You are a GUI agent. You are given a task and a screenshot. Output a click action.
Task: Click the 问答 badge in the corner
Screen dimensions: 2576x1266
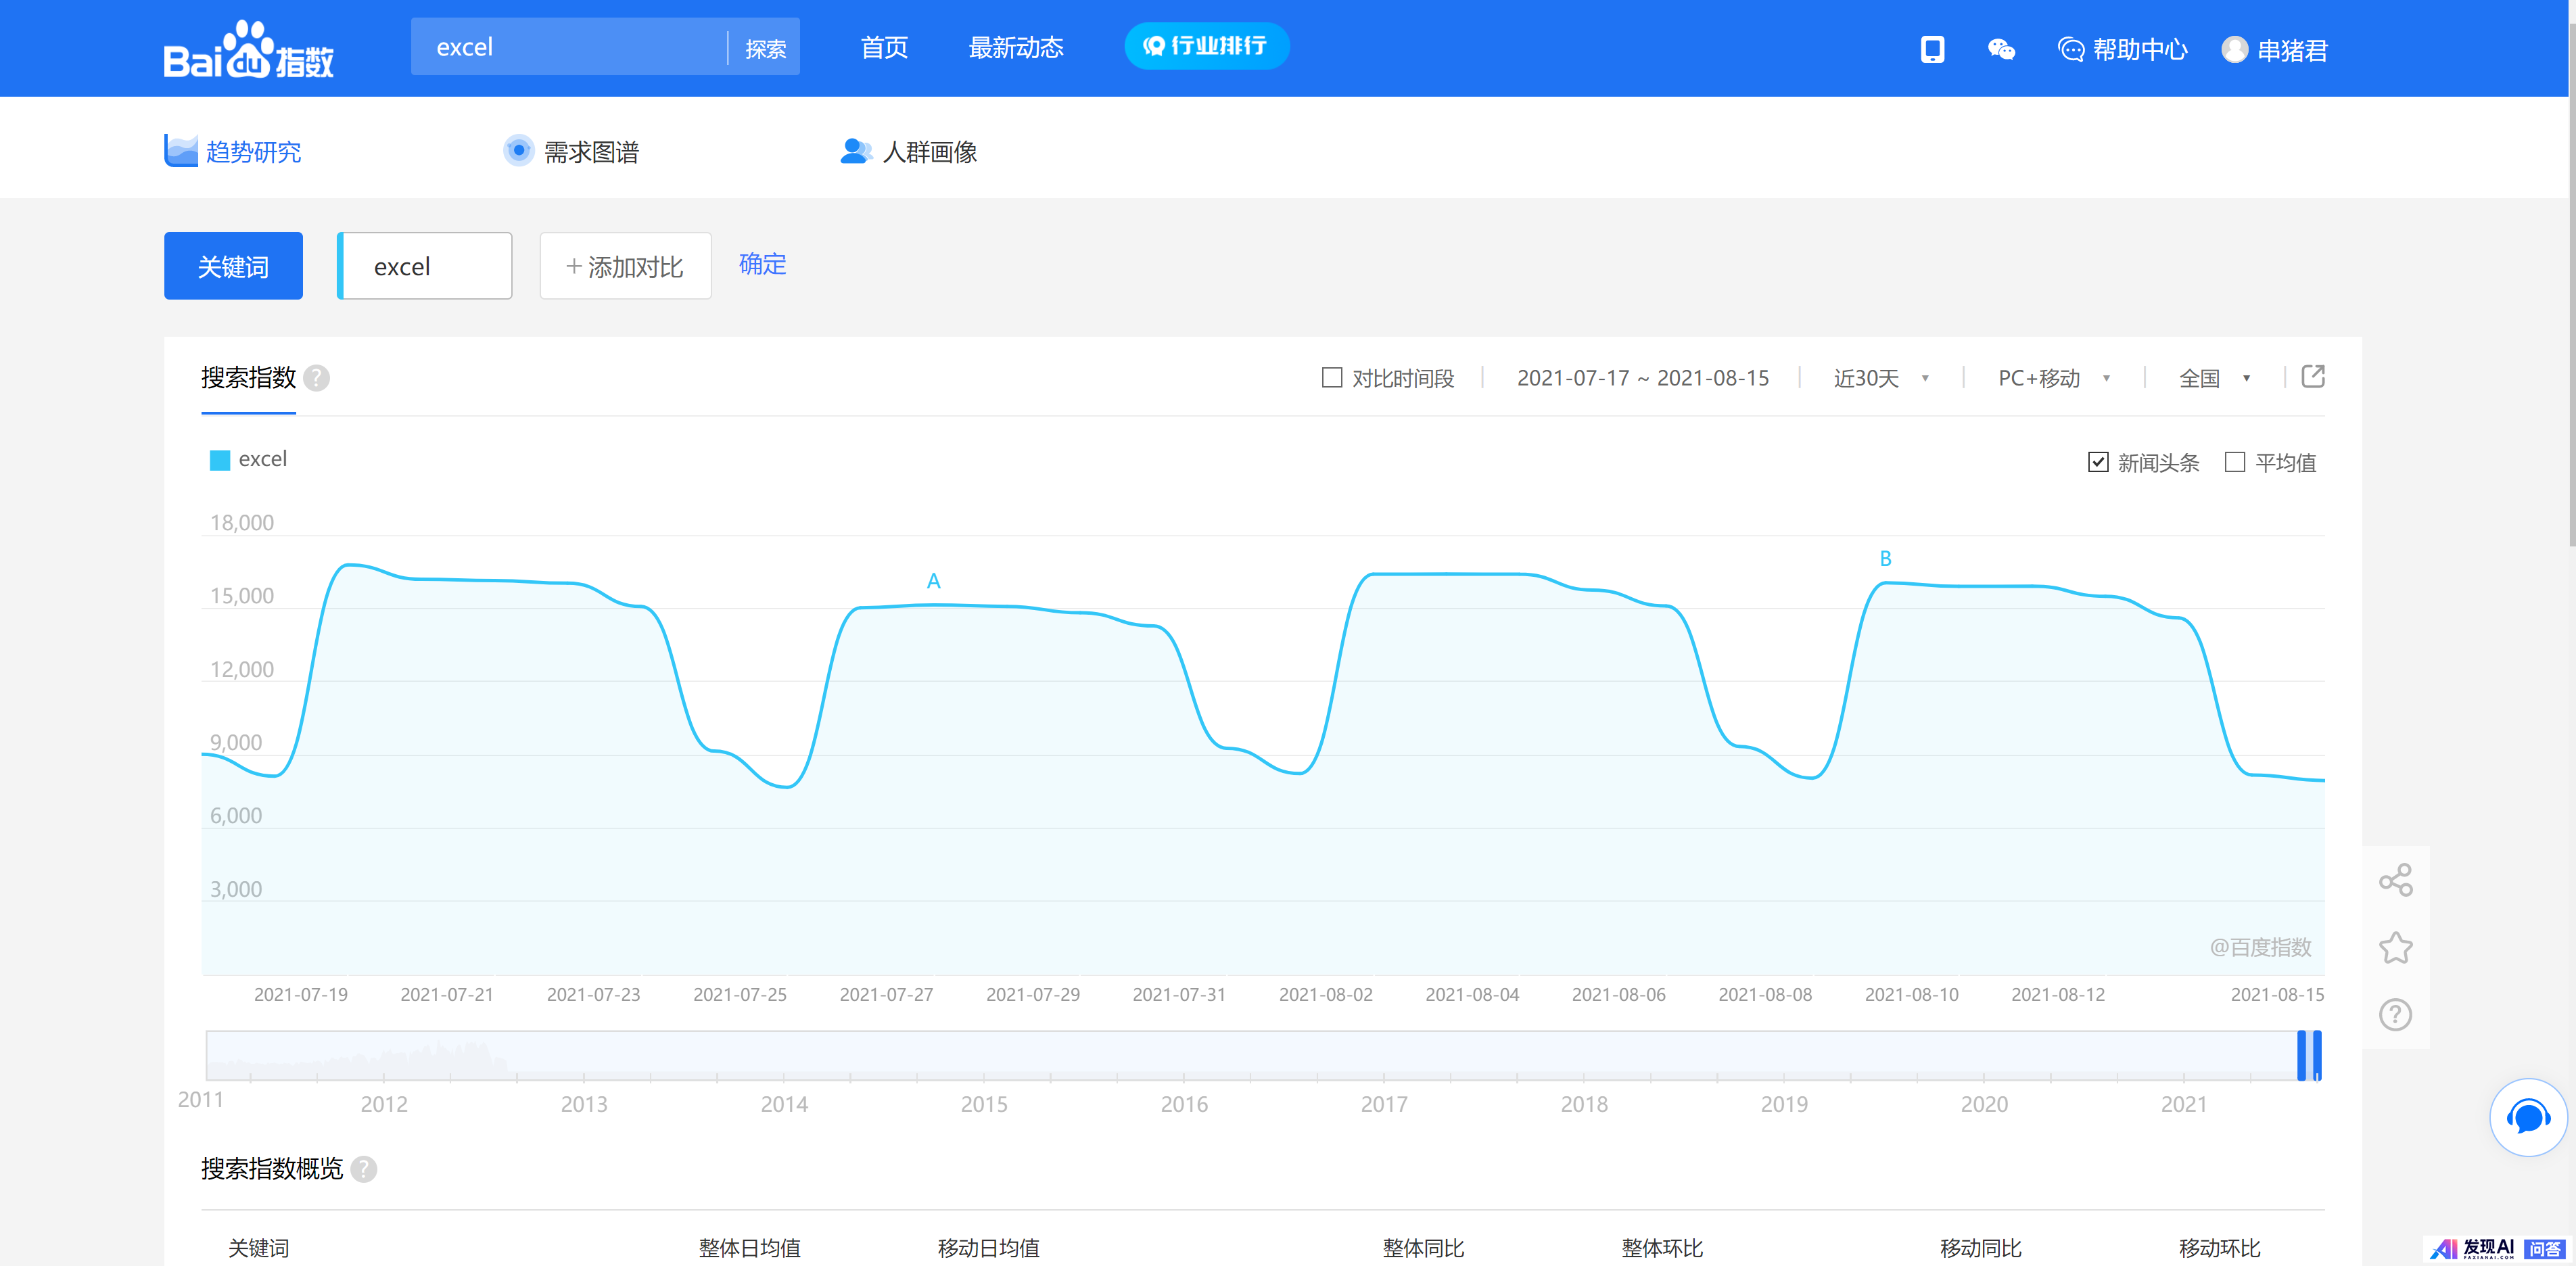coord(2544,1248)
